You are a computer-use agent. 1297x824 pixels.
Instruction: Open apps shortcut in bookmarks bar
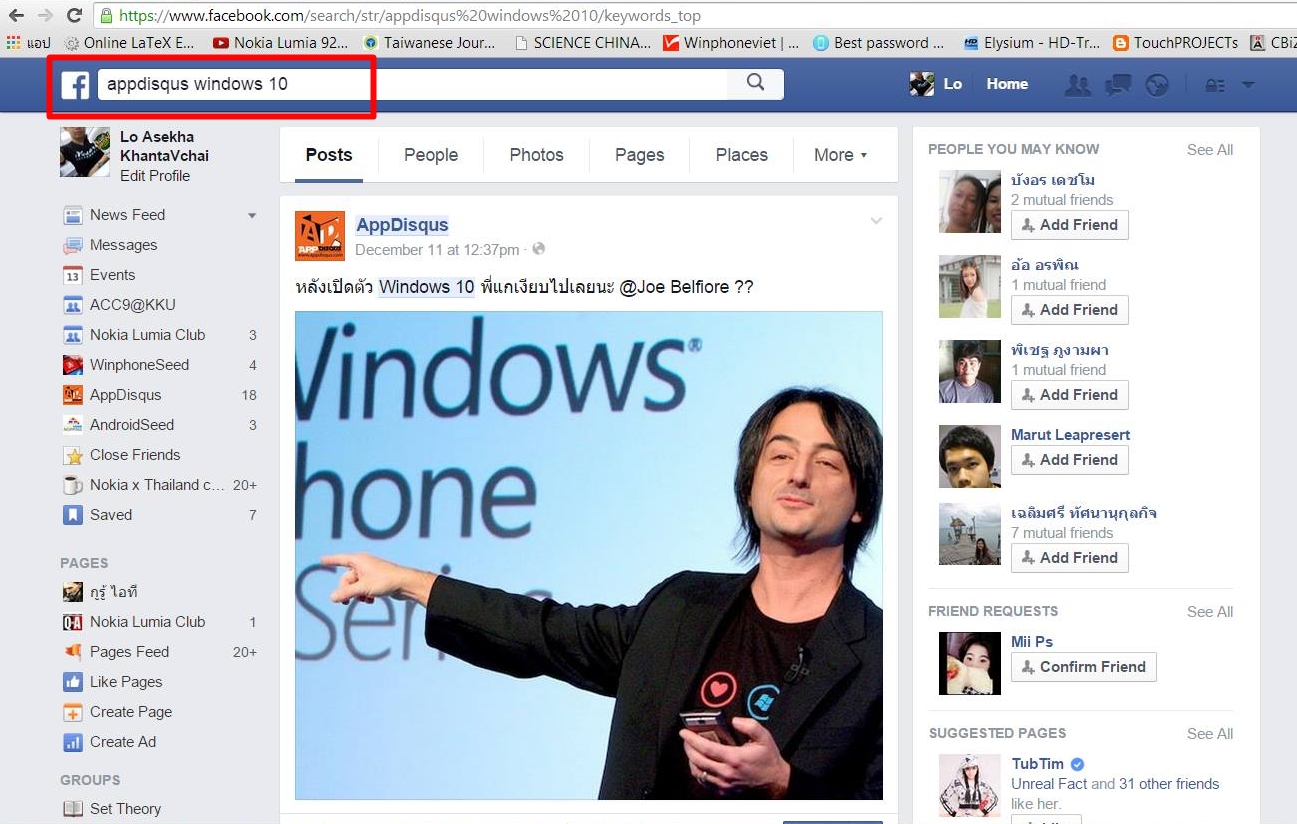pos(28,43)
